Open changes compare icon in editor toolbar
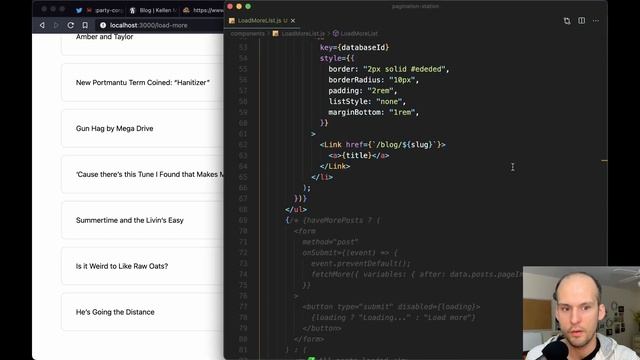This screenshot has height=360, width=640. [567, 21]
